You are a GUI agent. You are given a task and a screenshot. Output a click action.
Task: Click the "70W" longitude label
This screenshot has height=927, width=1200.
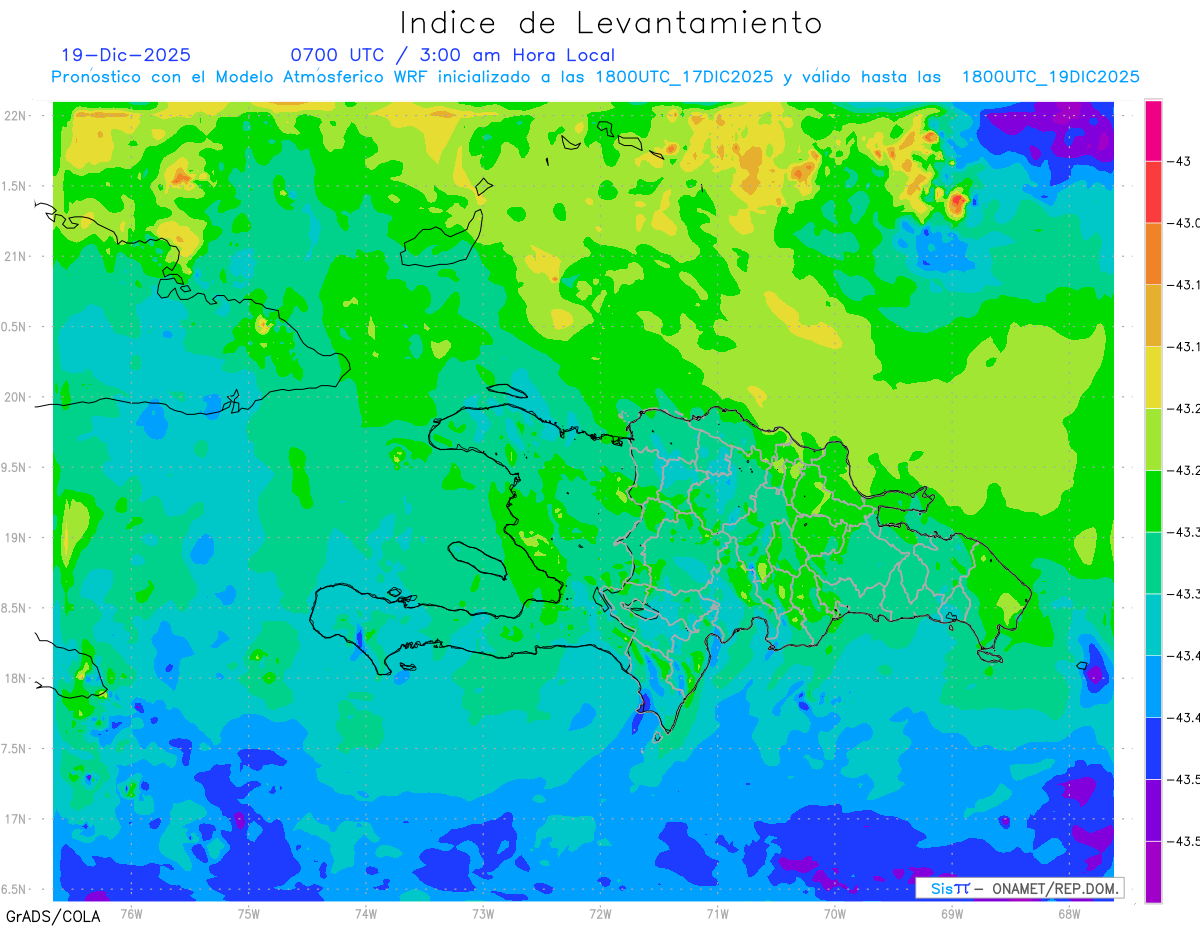[835, 913]
